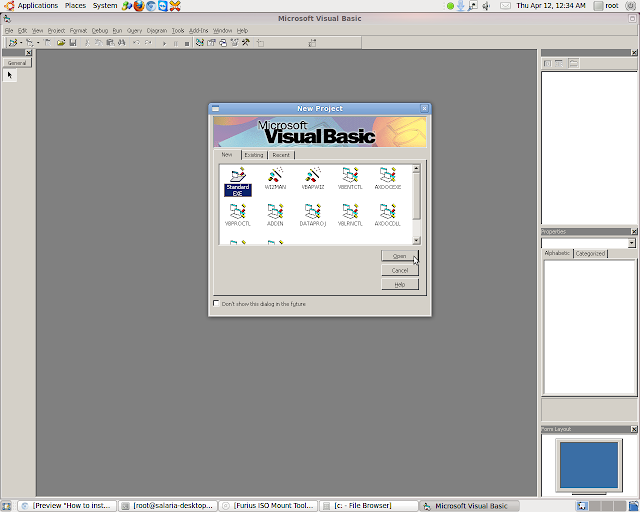This screenshot has height=512, width=640.
Task: Click the End stop icon
Action: pyautogui.click(x=187, y=43)
